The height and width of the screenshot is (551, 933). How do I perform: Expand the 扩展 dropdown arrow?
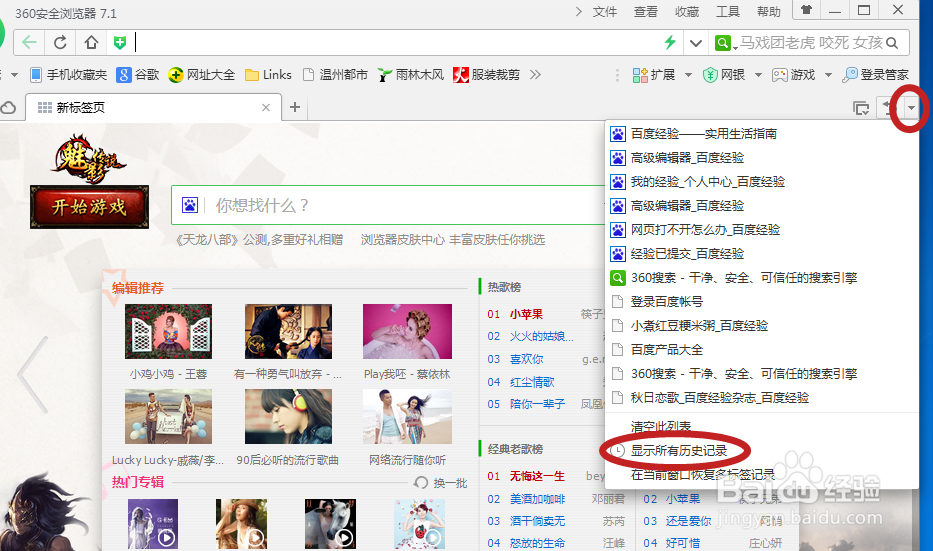[688, 75]
